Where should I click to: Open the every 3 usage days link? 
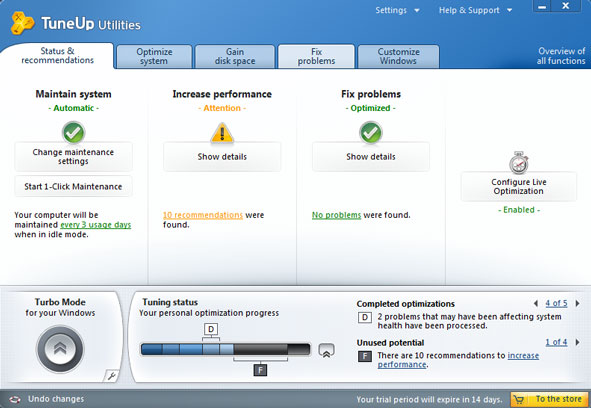coord(96,225)
